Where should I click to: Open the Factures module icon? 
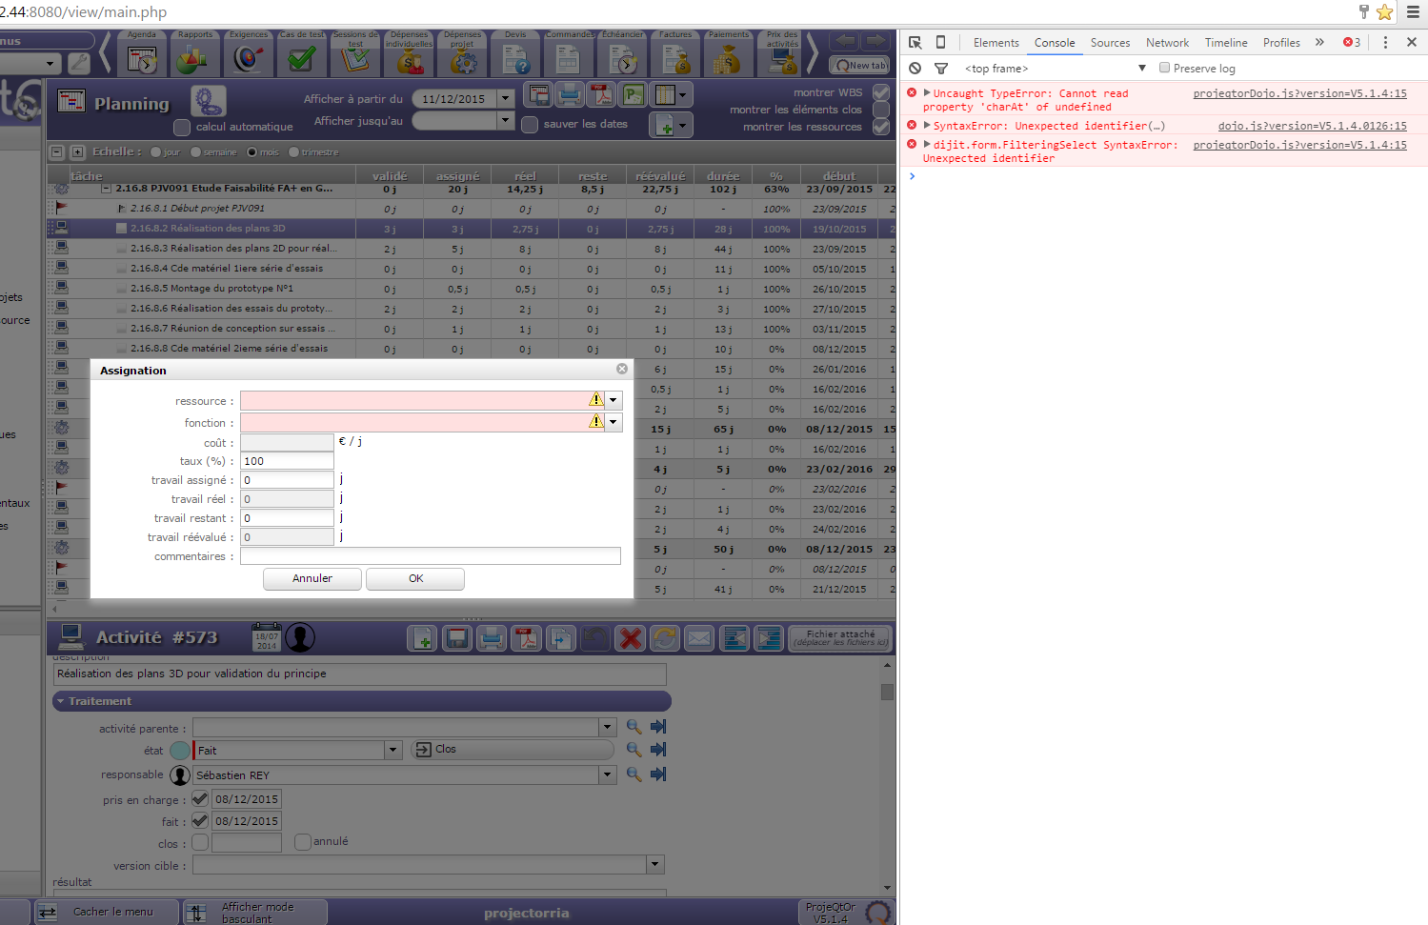676,54
